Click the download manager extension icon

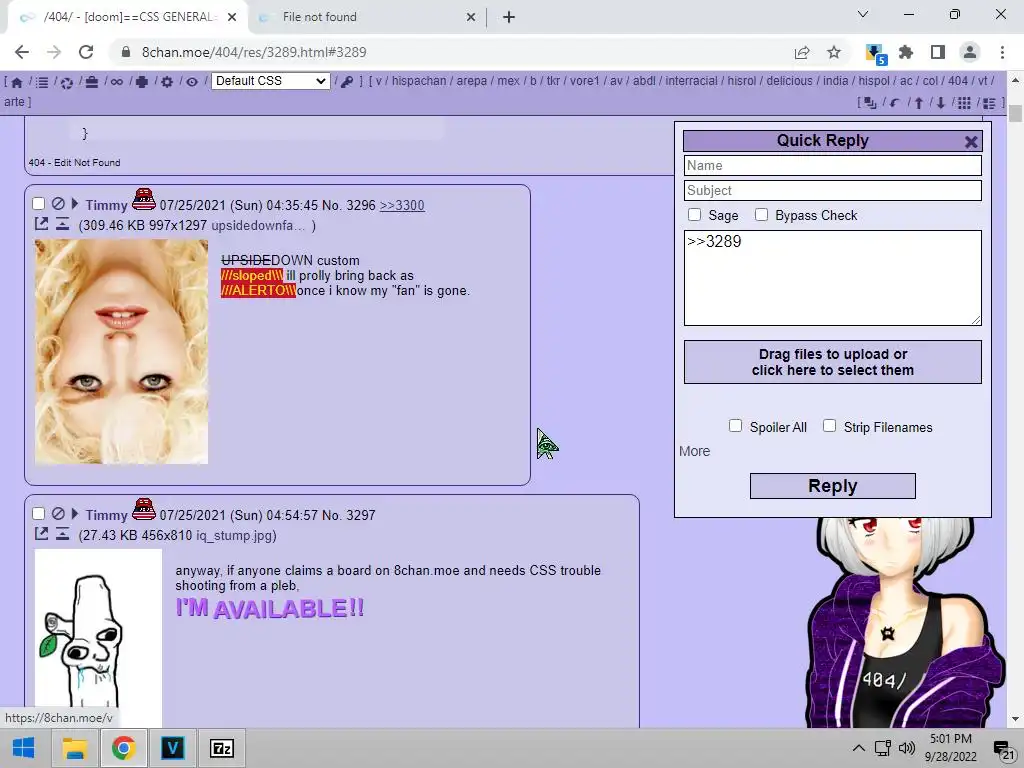pos(874,54)
